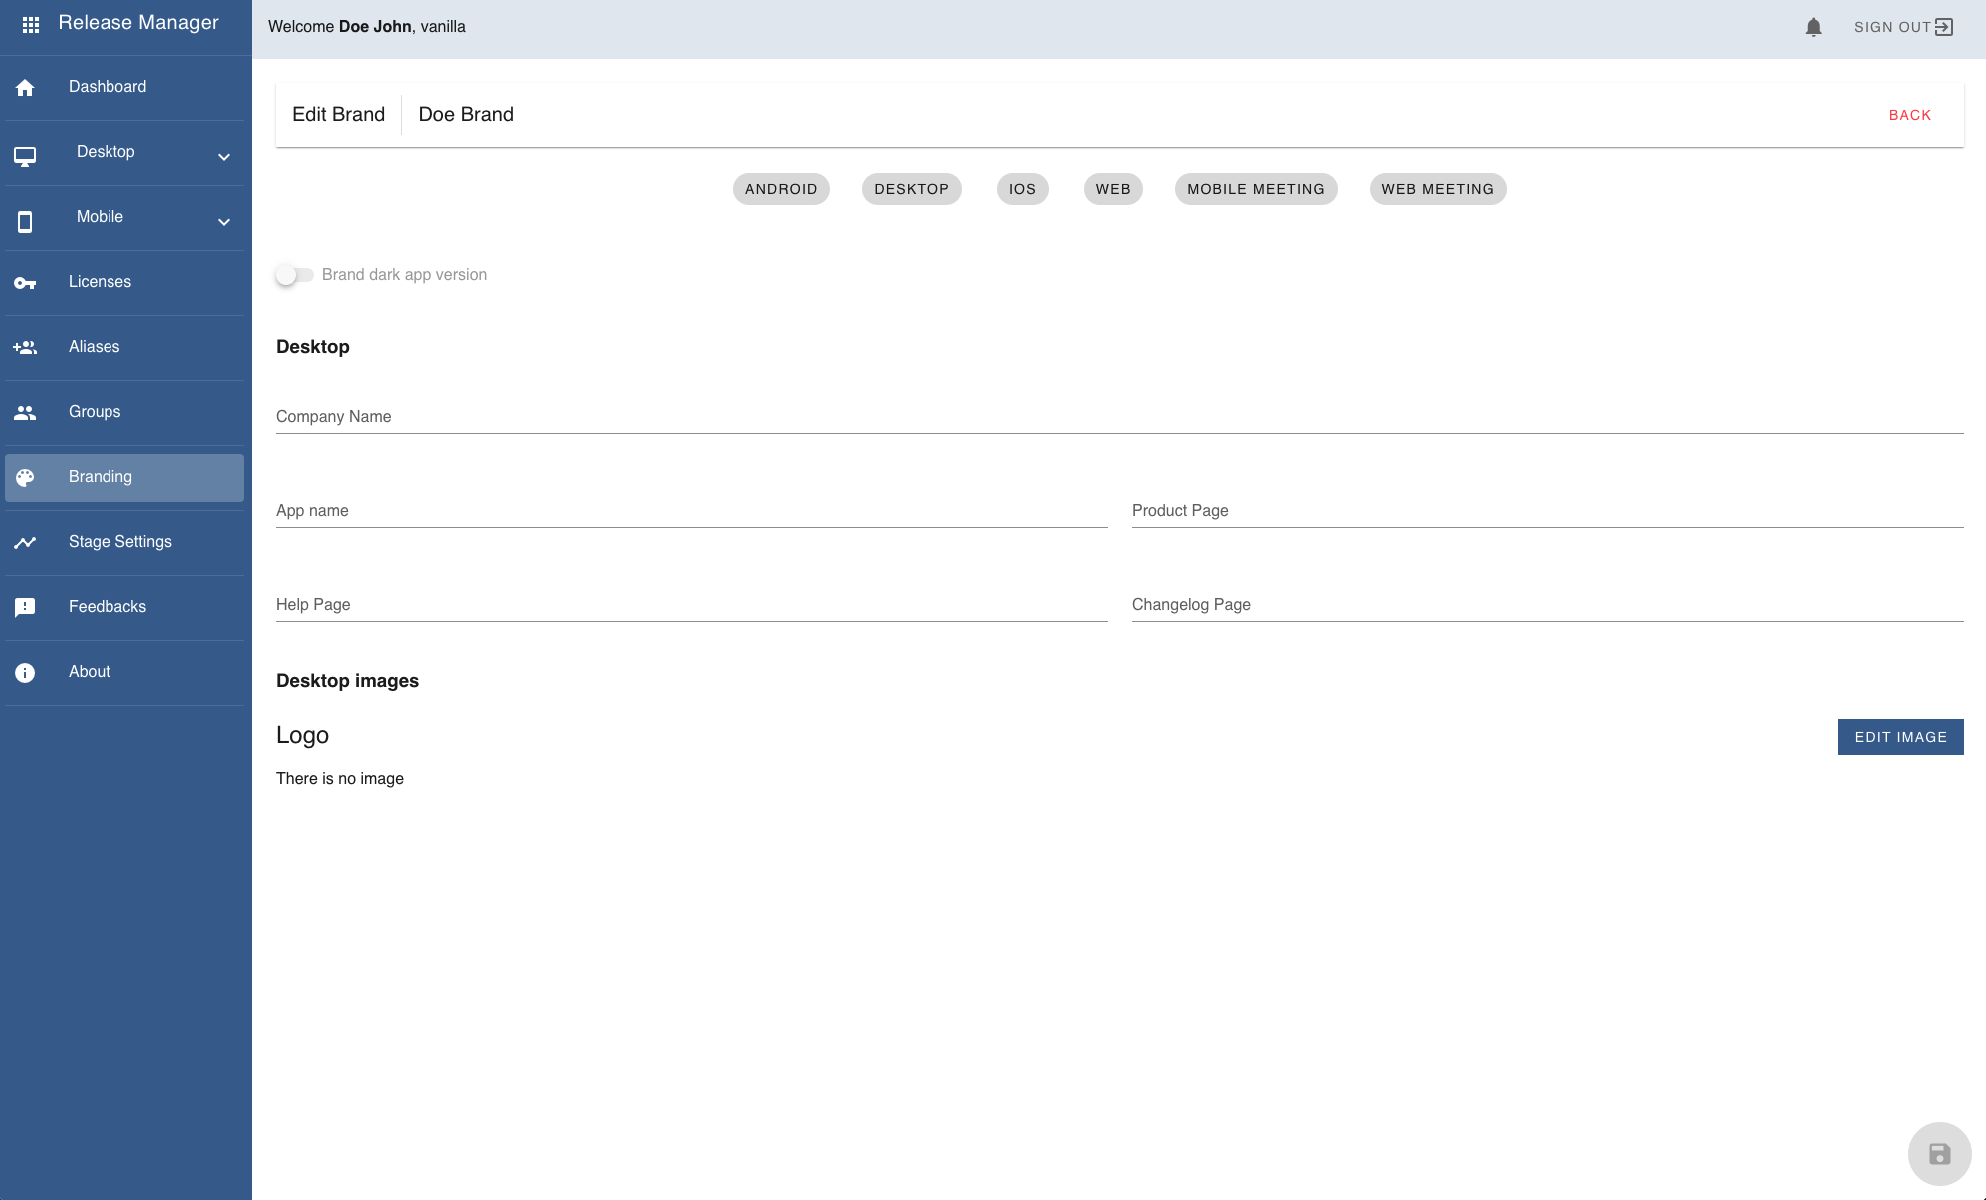Click the Logo heading
Screen dimensions: 1986x1200
coord(302,736)
